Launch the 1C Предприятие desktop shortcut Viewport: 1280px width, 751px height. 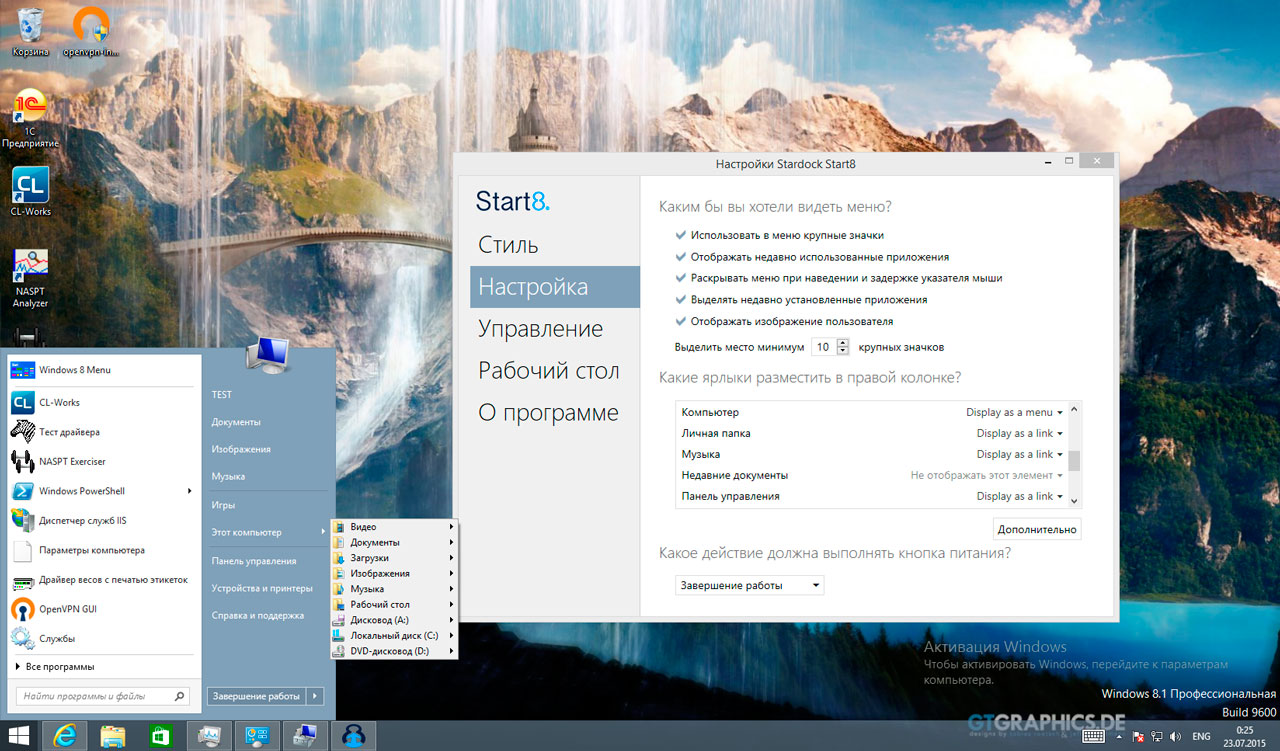(30, 108)
